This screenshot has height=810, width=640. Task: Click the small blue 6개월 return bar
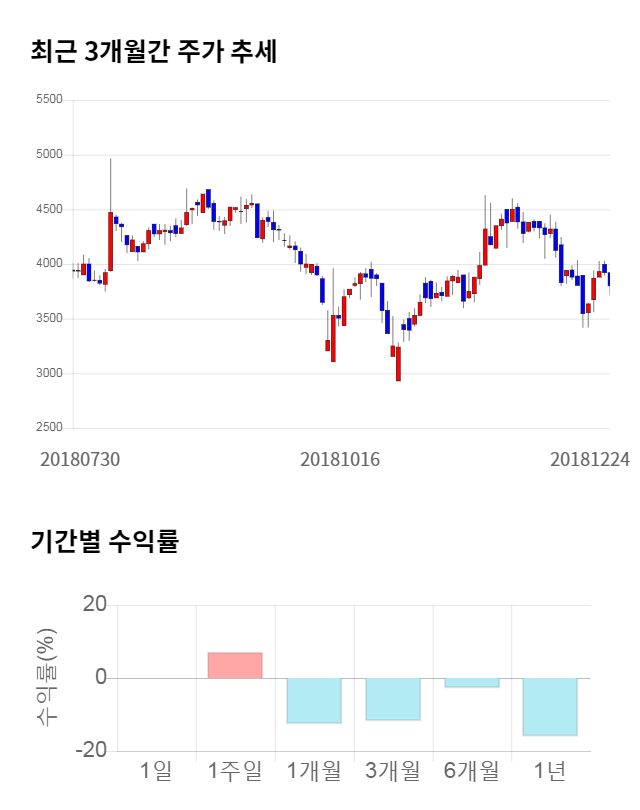[x=471, y=683]
